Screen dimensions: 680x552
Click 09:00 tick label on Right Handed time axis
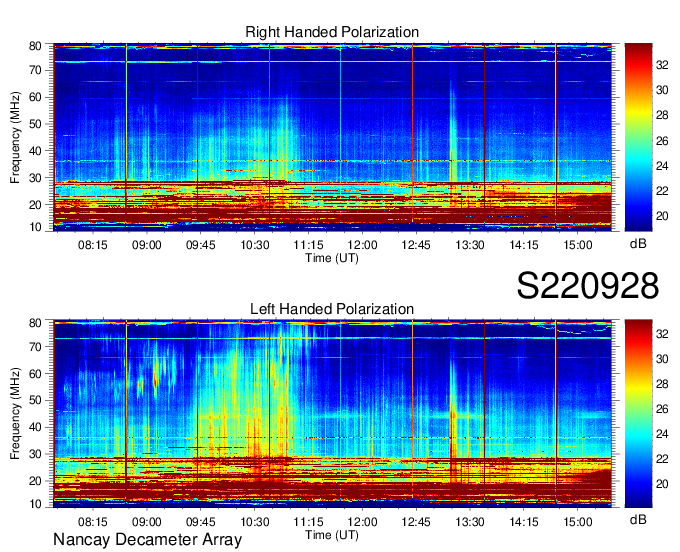point(147,245)
